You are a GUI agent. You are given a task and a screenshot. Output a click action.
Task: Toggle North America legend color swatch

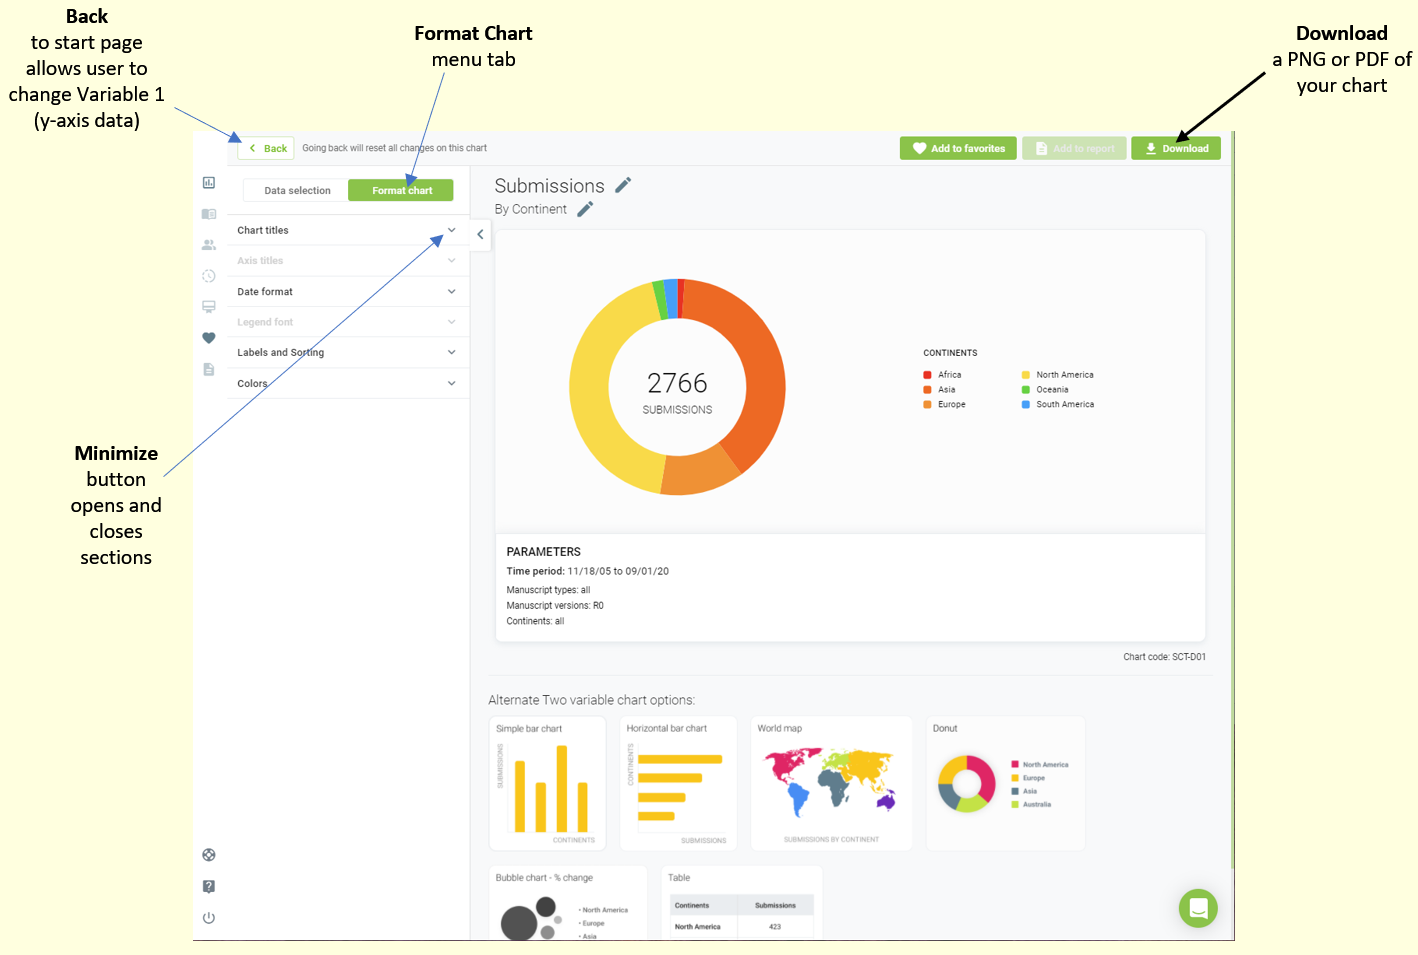pyautogui.click(x=1026, y=375)
